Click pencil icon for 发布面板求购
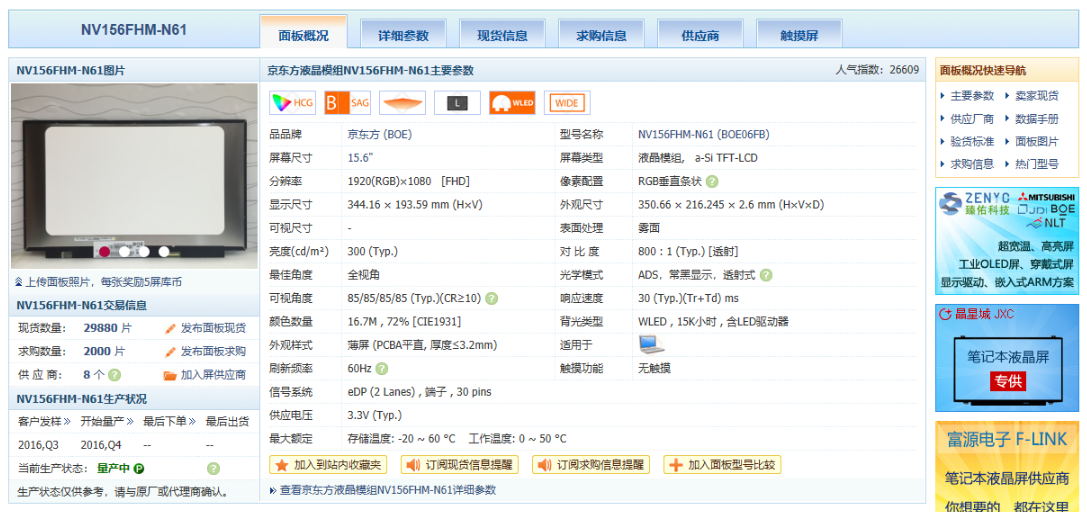The image size is (1087, 512). click(x=171, y=351)
